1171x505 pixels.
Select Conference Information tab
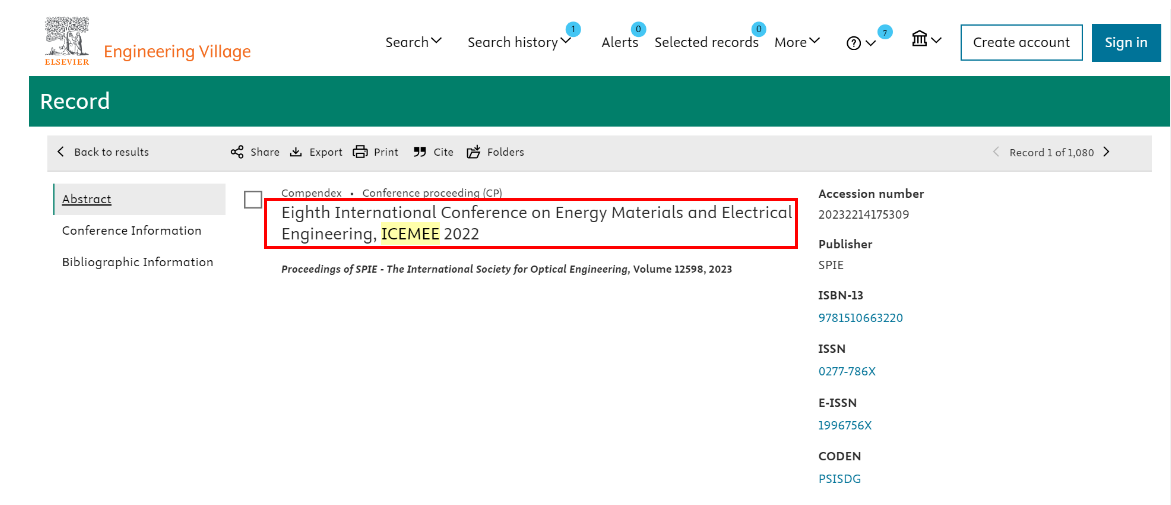pyautogui.click(x=131, y=230)
